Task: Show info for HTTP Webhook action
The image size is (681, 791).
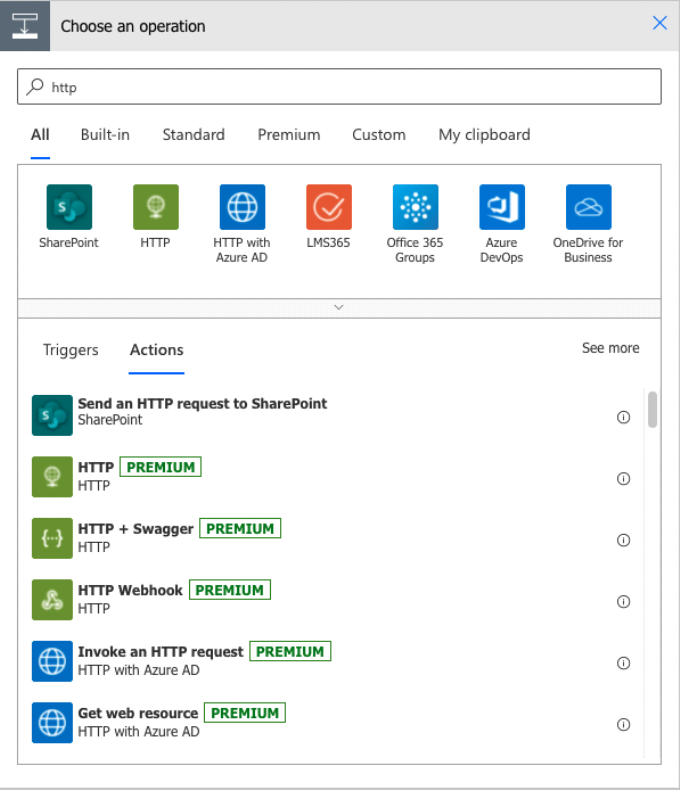Action: pyautogui.click(x=624, y=602)
